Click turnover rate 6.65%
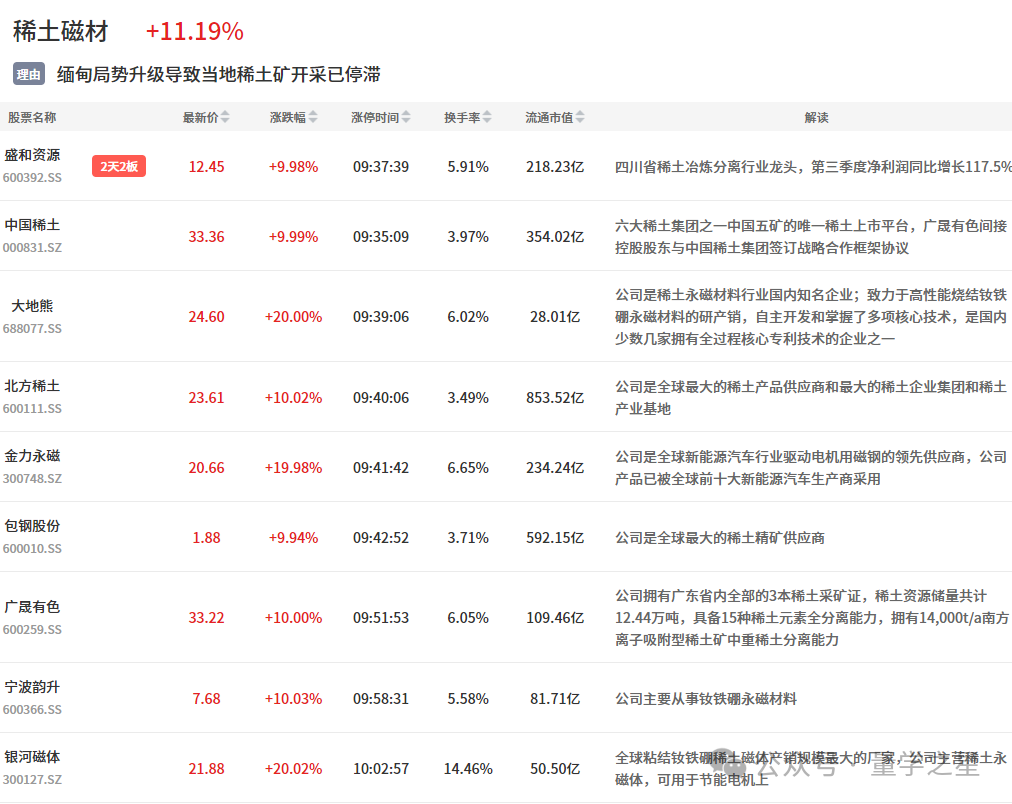1012x804 pixels. click(x=468, y=468)
